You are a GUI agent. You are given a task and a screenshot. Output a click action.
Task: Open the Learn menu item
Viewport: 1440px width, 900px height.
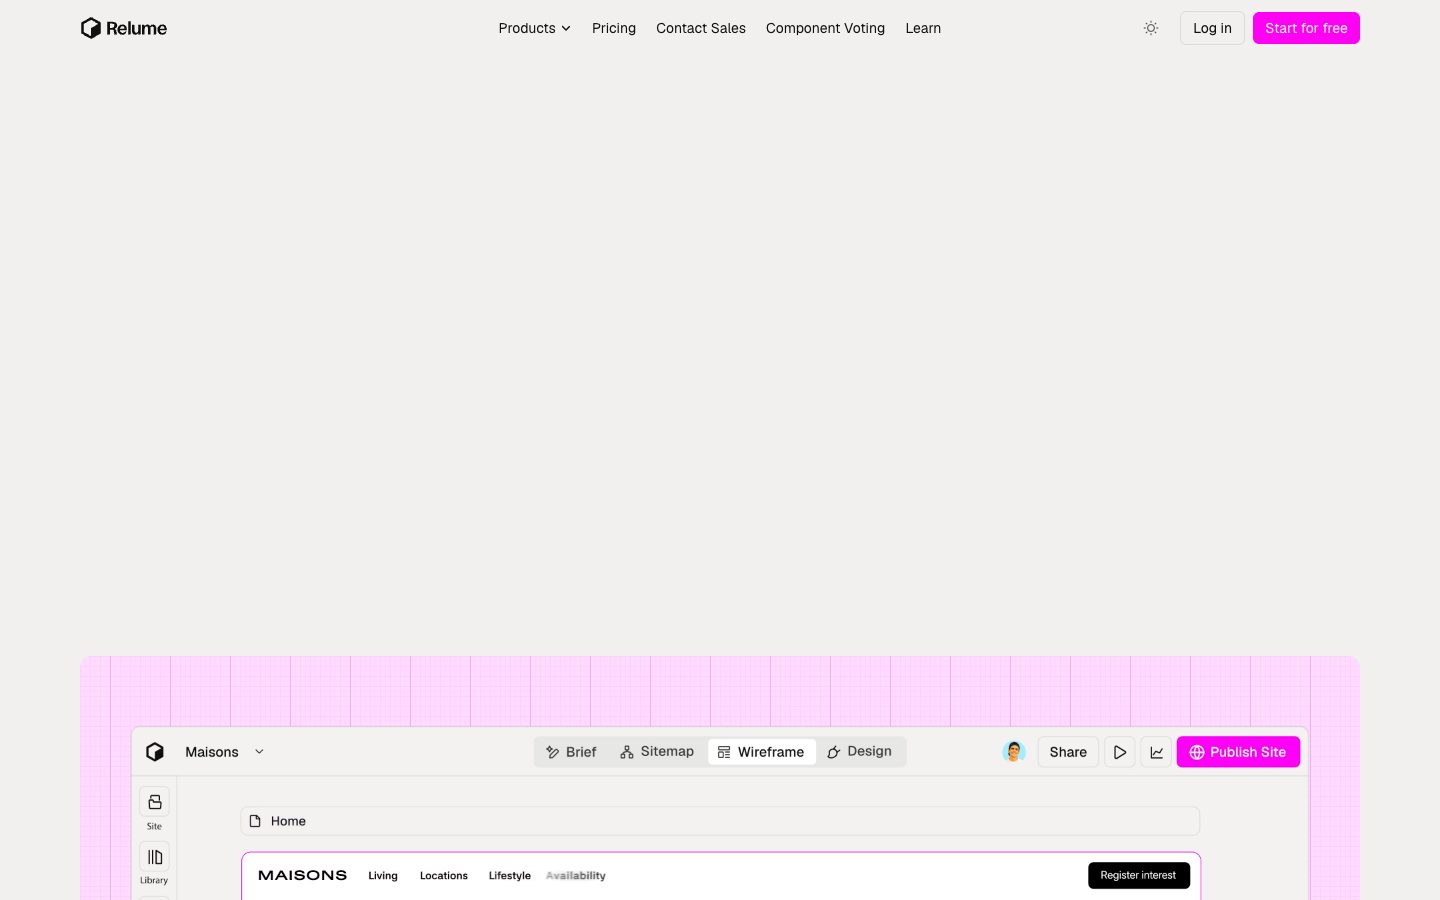click(923, 28)
